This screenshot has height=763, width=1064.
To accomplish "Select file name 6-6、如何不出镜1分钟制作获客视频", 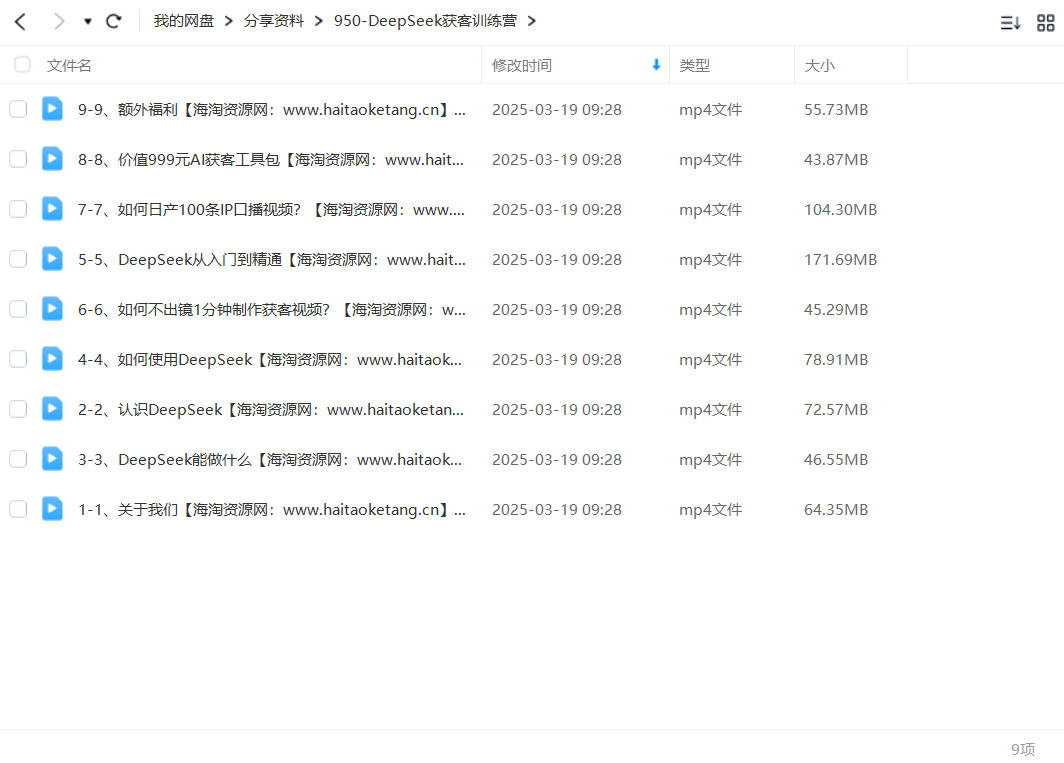I will coord(271,310).
